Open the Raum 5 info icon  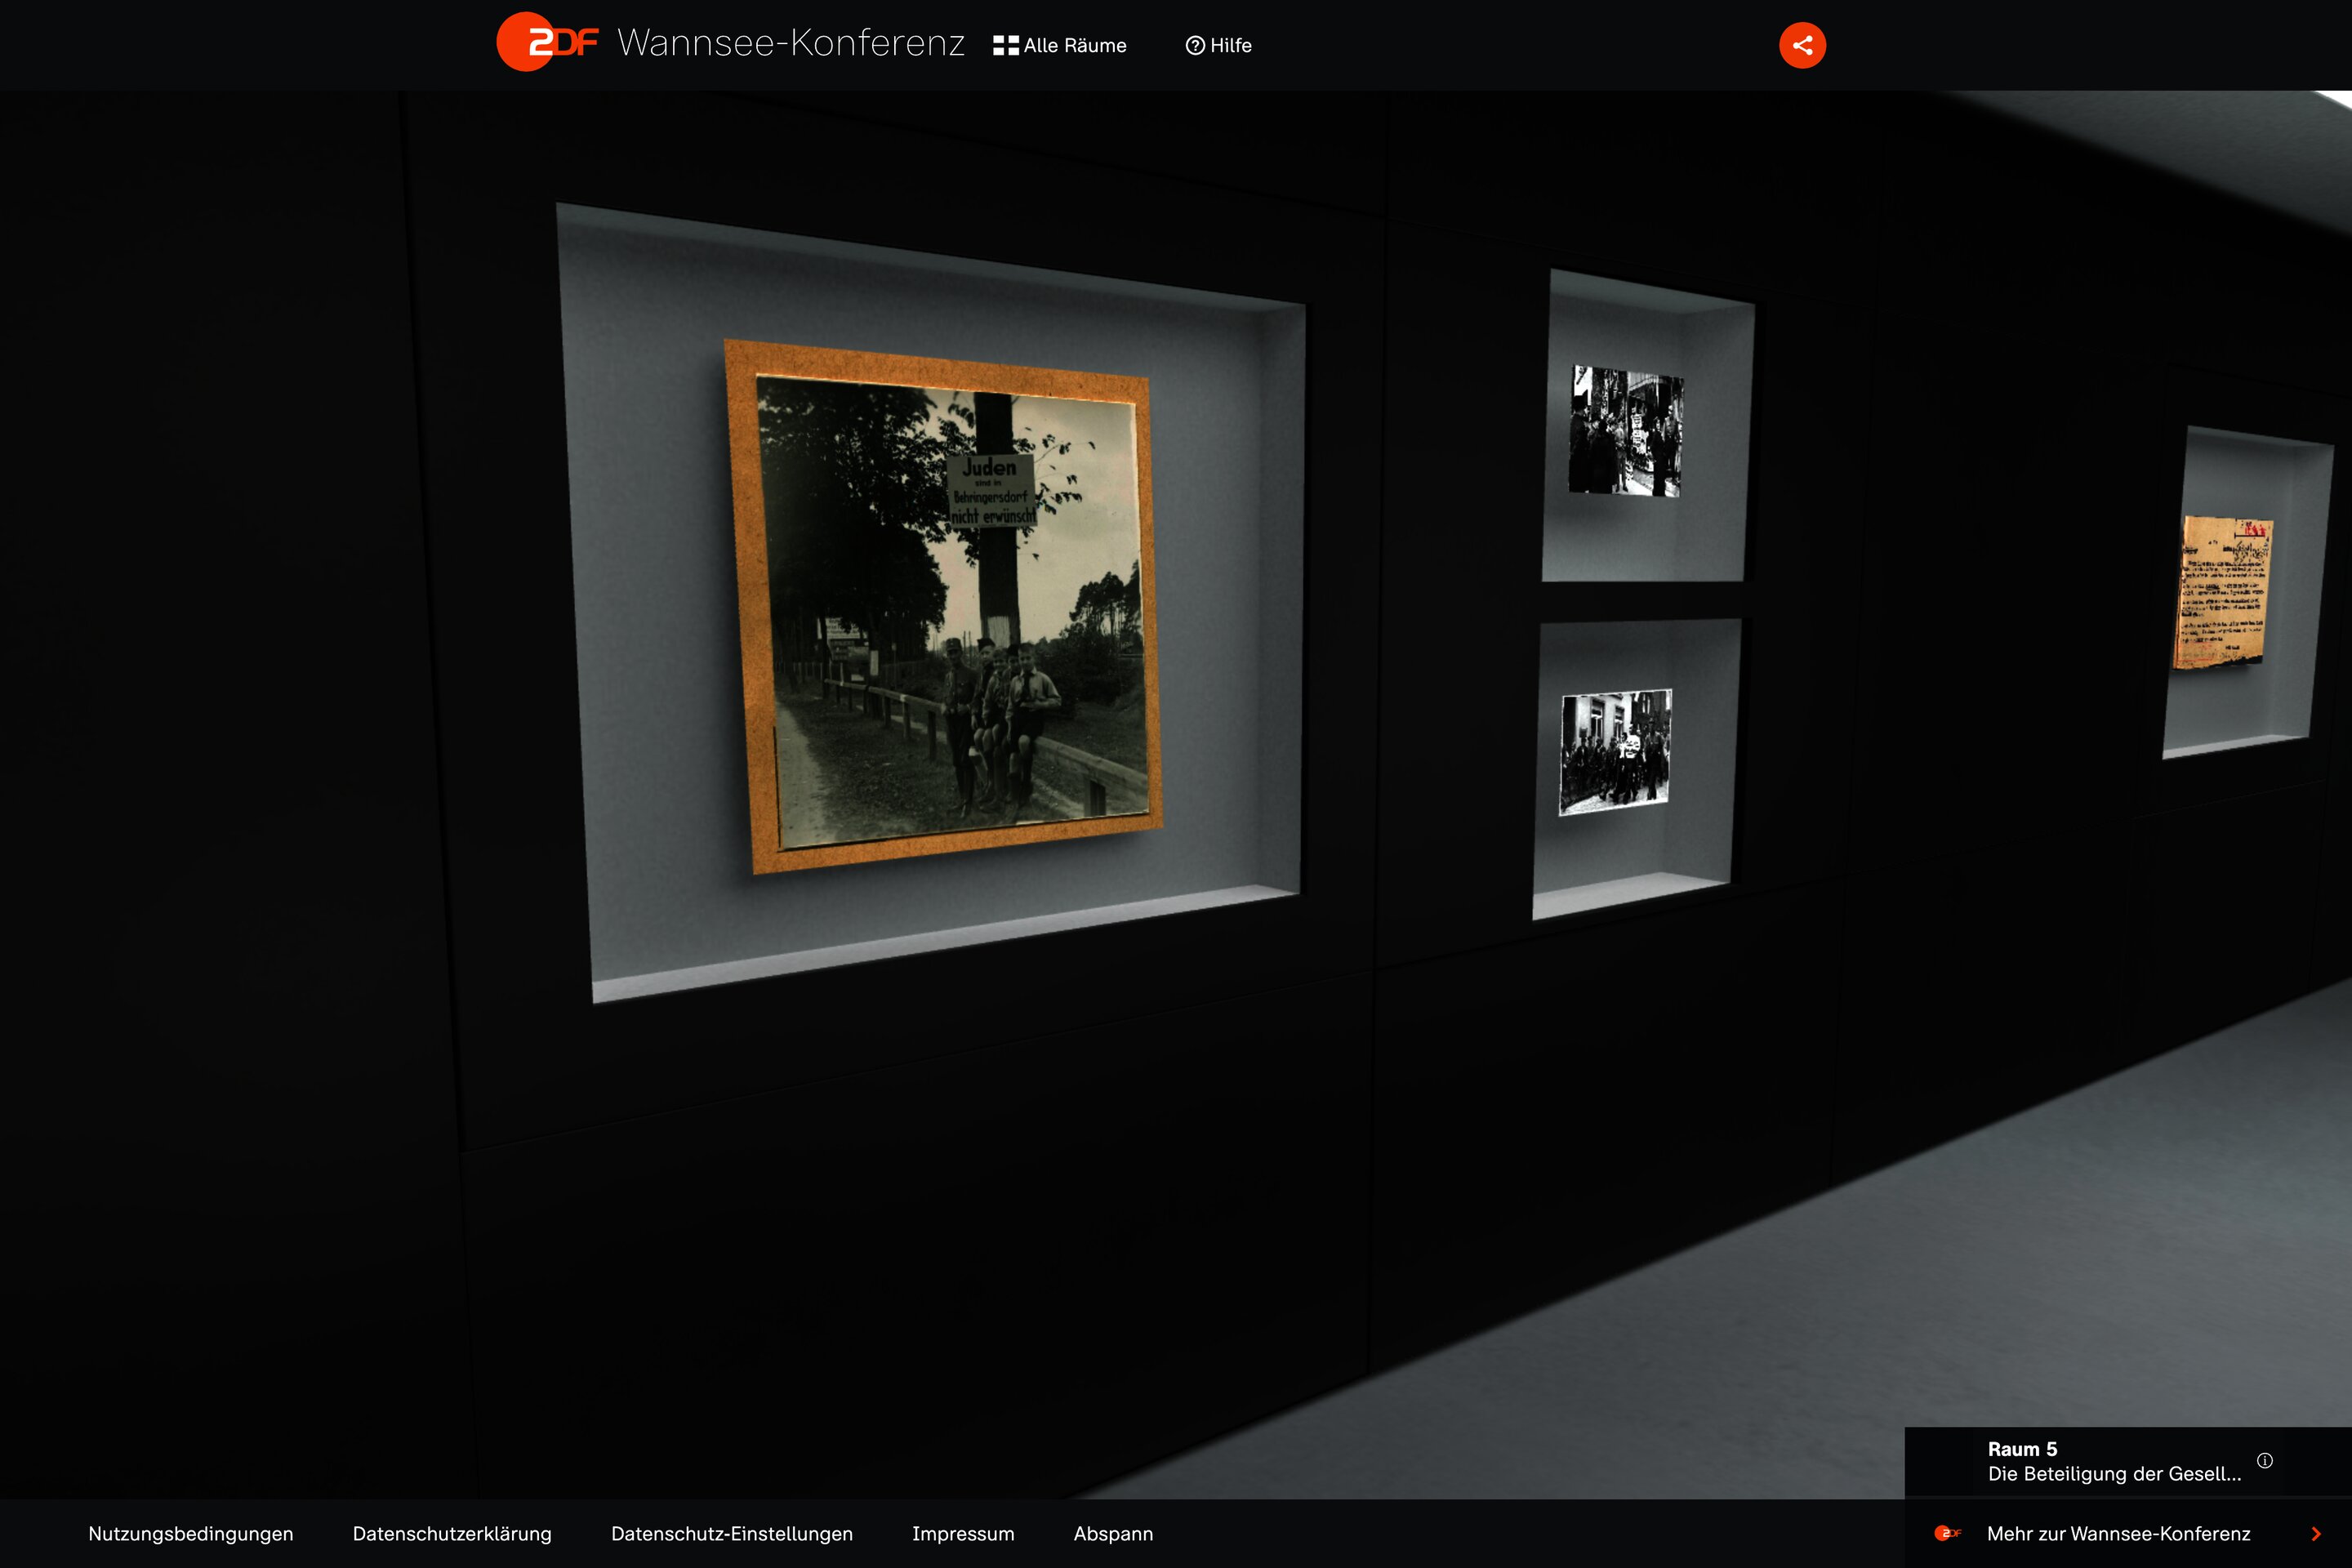click(2265, 1460)
